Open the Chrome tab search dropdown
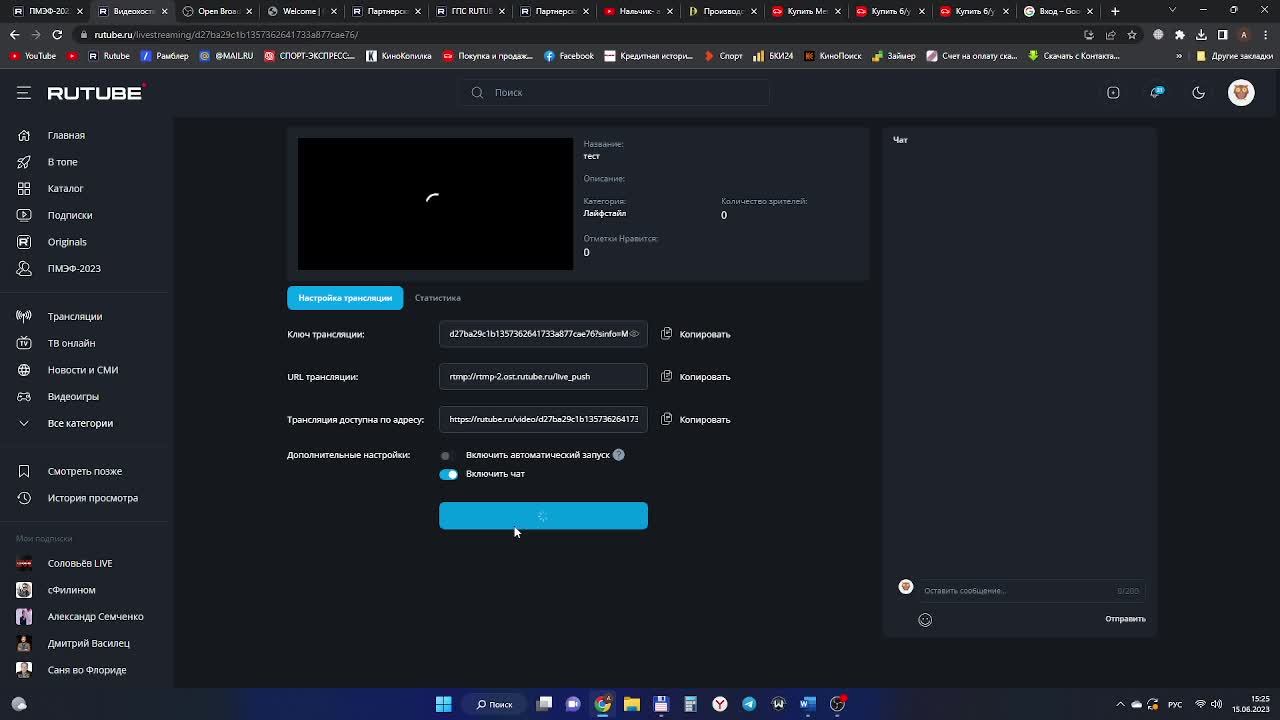The width and height of the screenshot is (1280, 720). point(1173,11)
